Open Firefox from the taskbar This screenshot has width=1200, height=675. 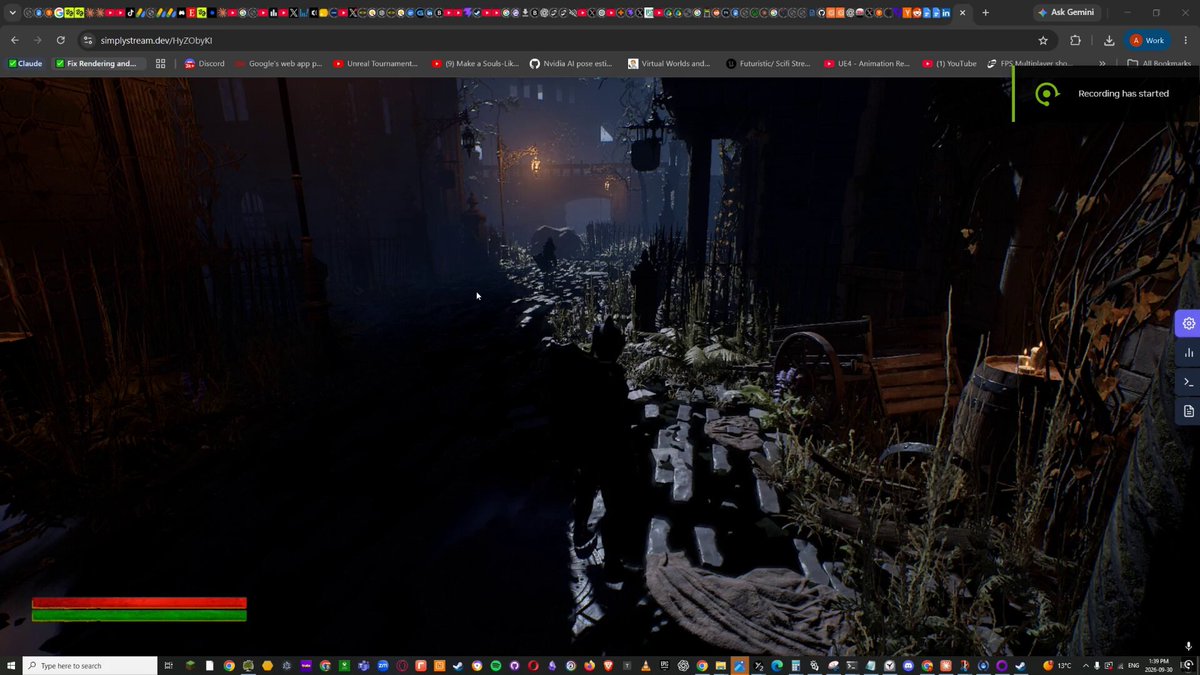coord(589,665)
